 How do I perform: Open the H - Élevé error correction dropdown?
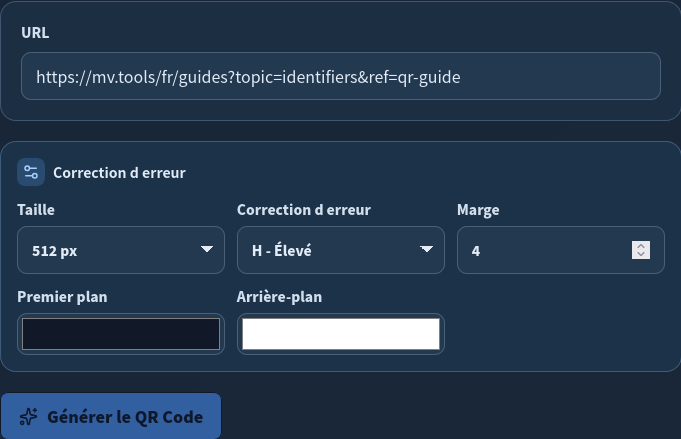(x=341, y=250)
